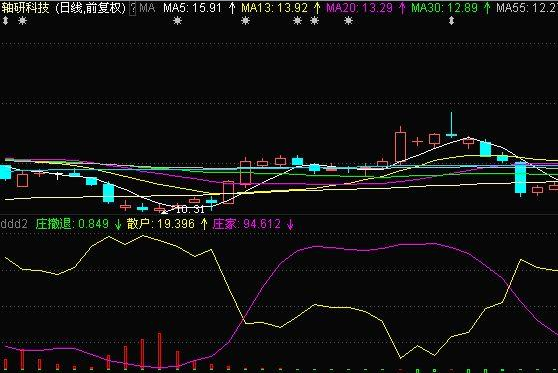Viewport: 558px width, 373px height.
Task: Click the cyan candle with longest upper wick
Action: [451, 125]
